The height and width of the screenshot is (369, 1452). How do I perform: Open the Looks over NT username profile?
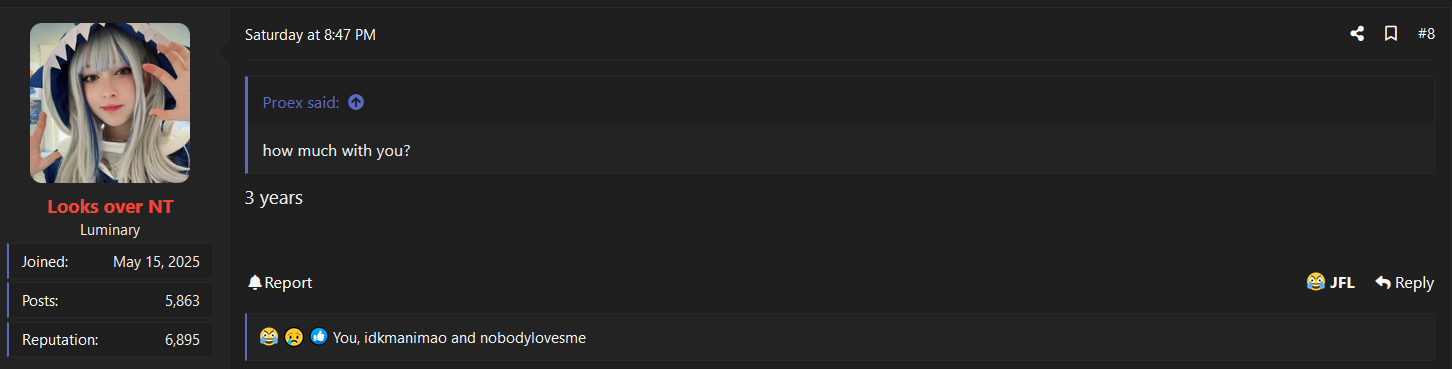(x=110, y=207)
